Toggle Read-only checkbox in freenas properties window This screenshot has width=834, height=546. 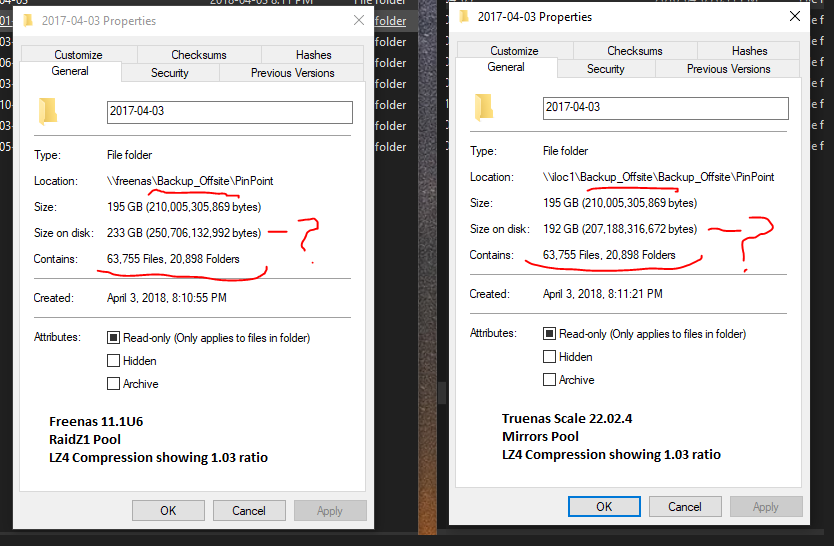tap(113, 338)
